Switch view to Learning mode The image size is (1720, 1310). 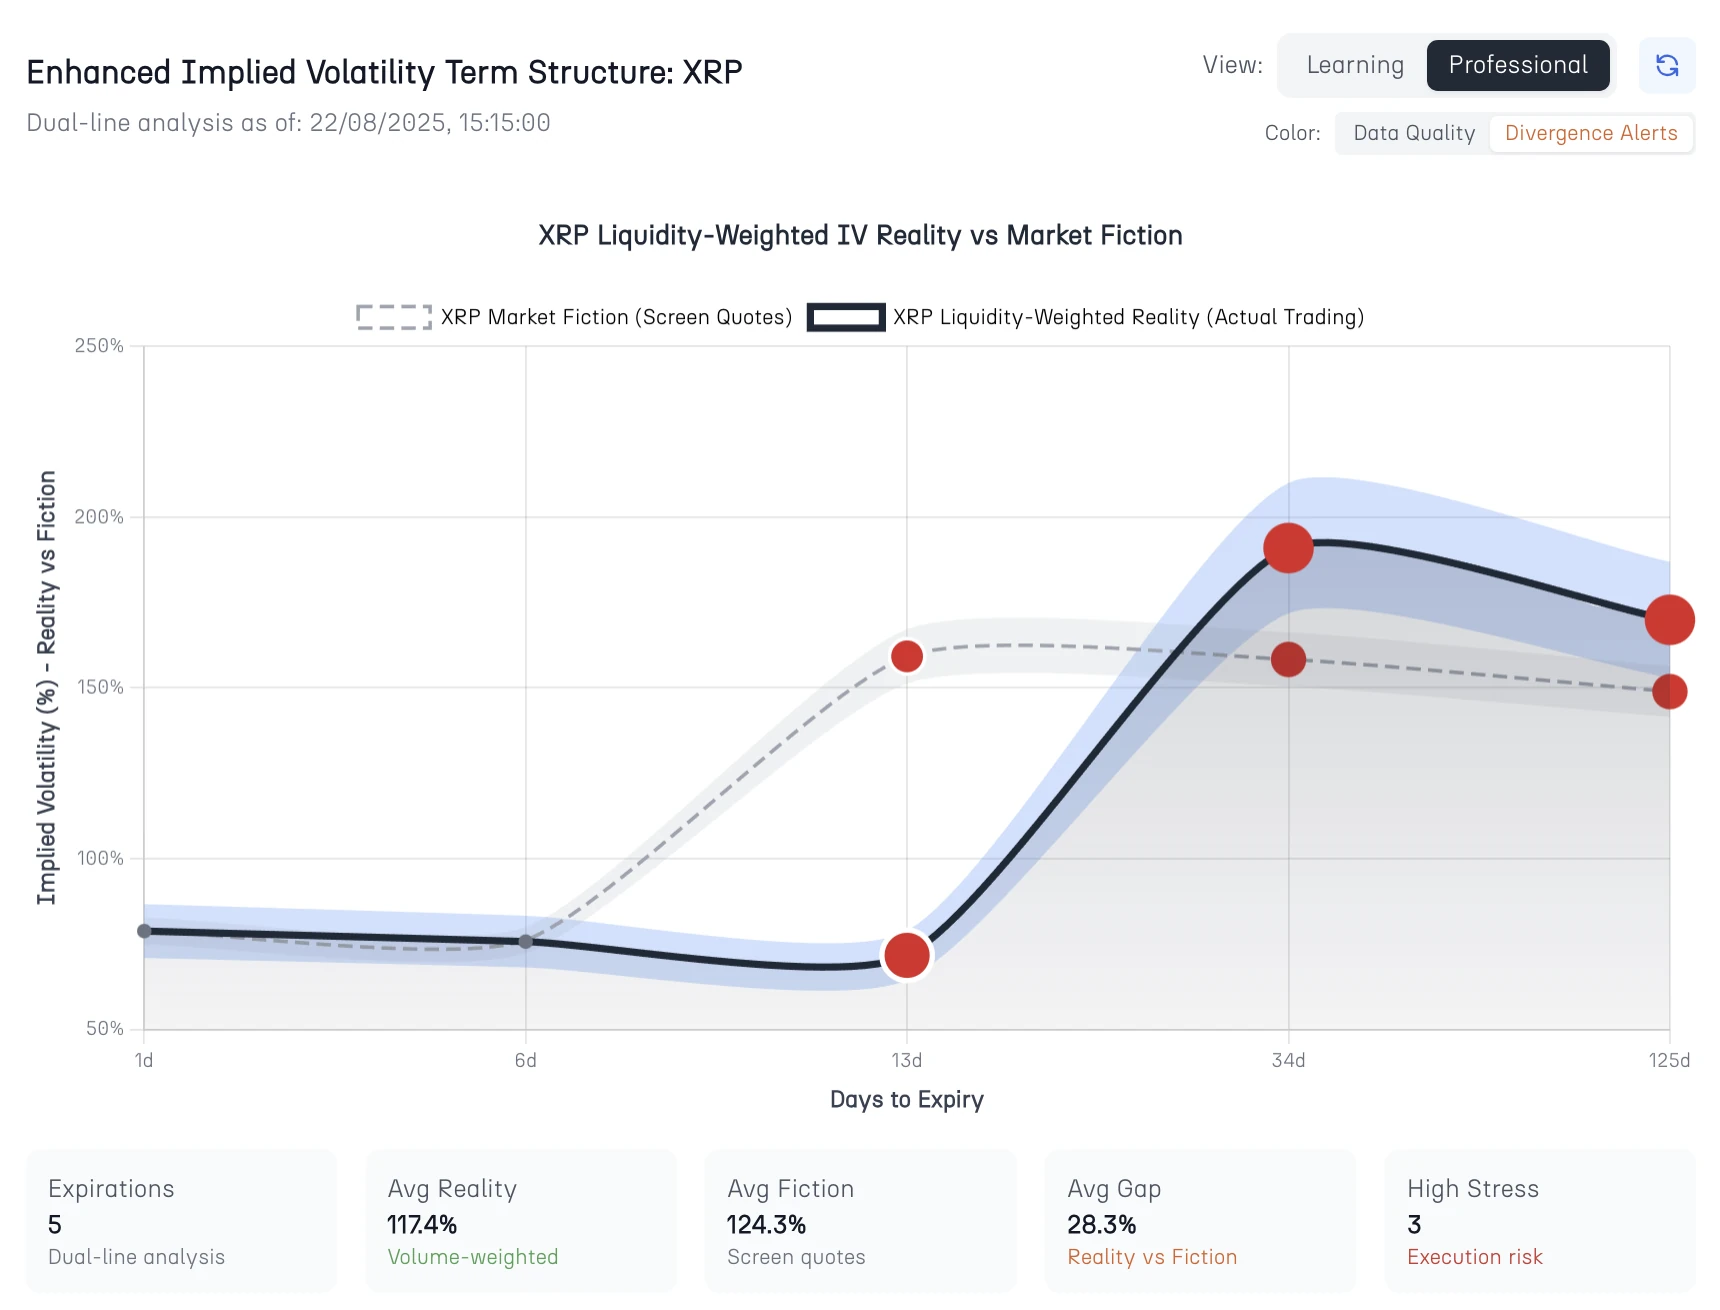coord(1355,66)
